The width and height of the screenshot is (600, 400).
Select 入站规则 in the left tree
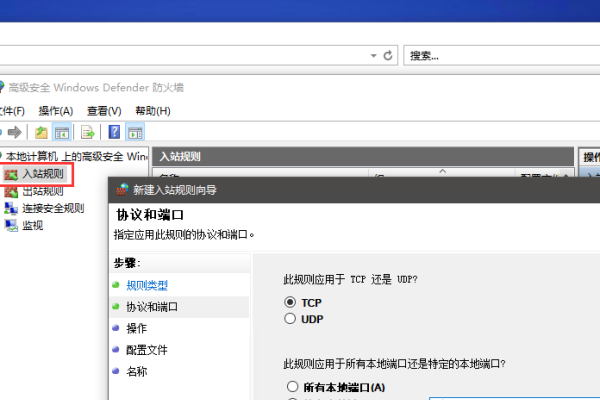click(x=41, y=174)
